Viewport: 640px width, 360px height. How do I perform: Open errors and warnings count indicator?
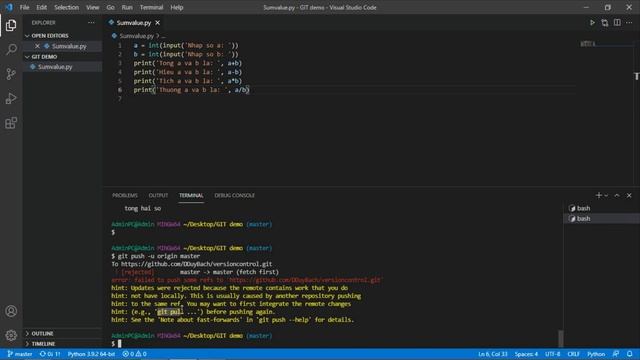tap(134, 354)
